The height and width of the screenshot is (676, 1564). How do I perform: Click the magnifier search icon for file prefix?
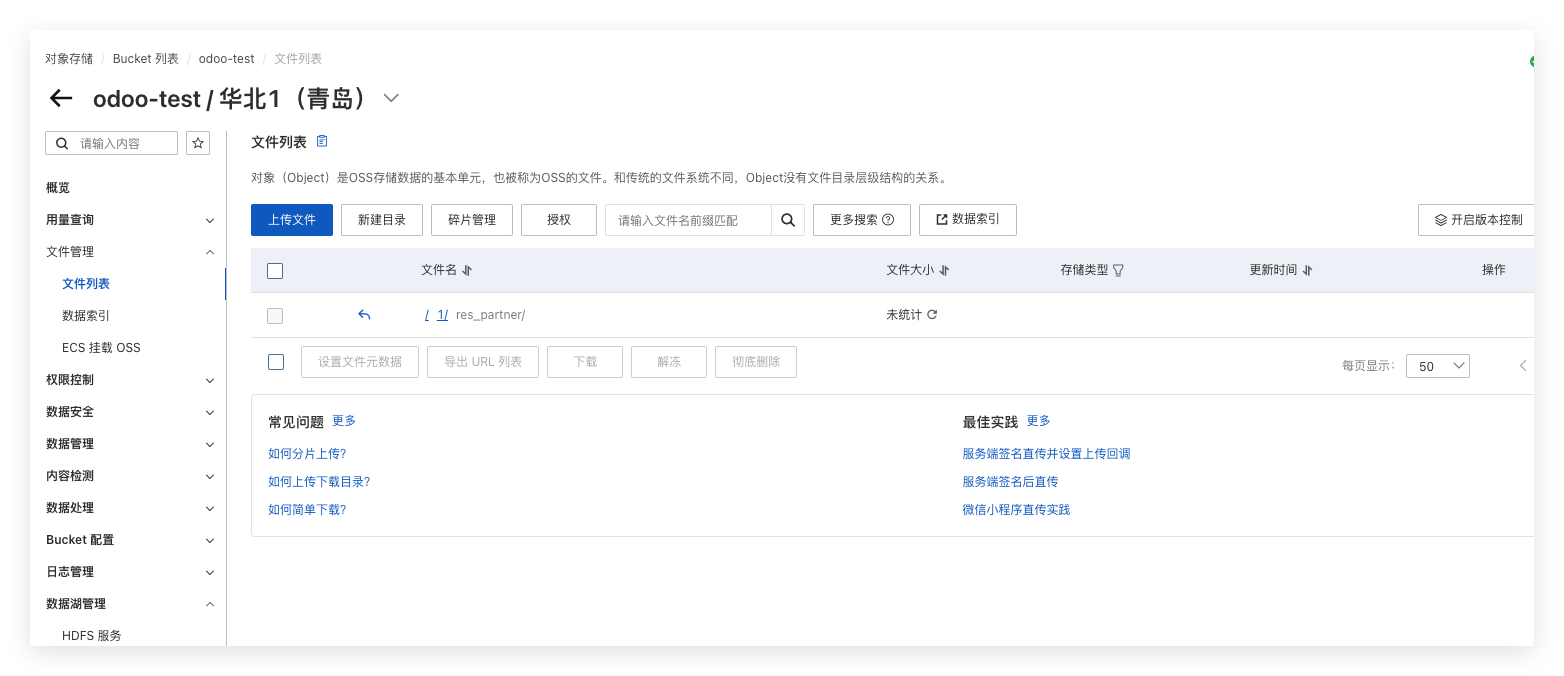pos(788,220)
